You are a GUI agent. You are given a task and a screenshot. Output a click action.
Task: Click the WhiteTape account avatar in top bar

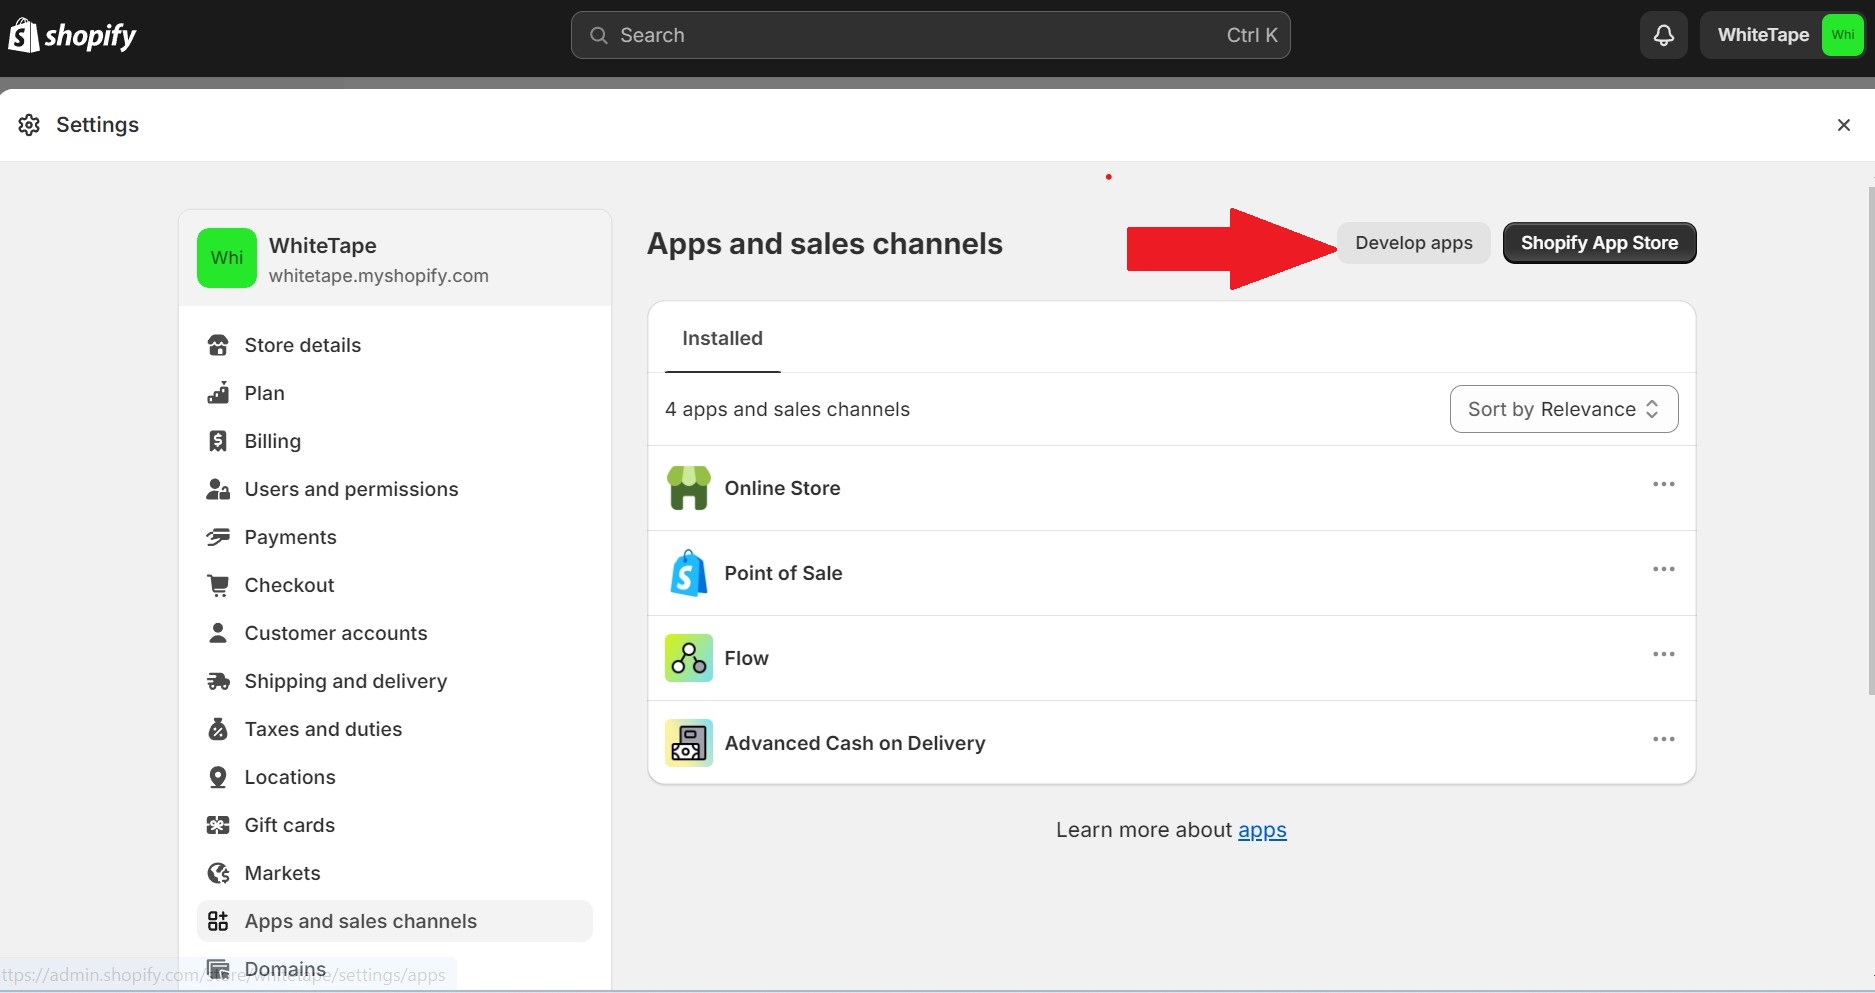(1842, 35)
